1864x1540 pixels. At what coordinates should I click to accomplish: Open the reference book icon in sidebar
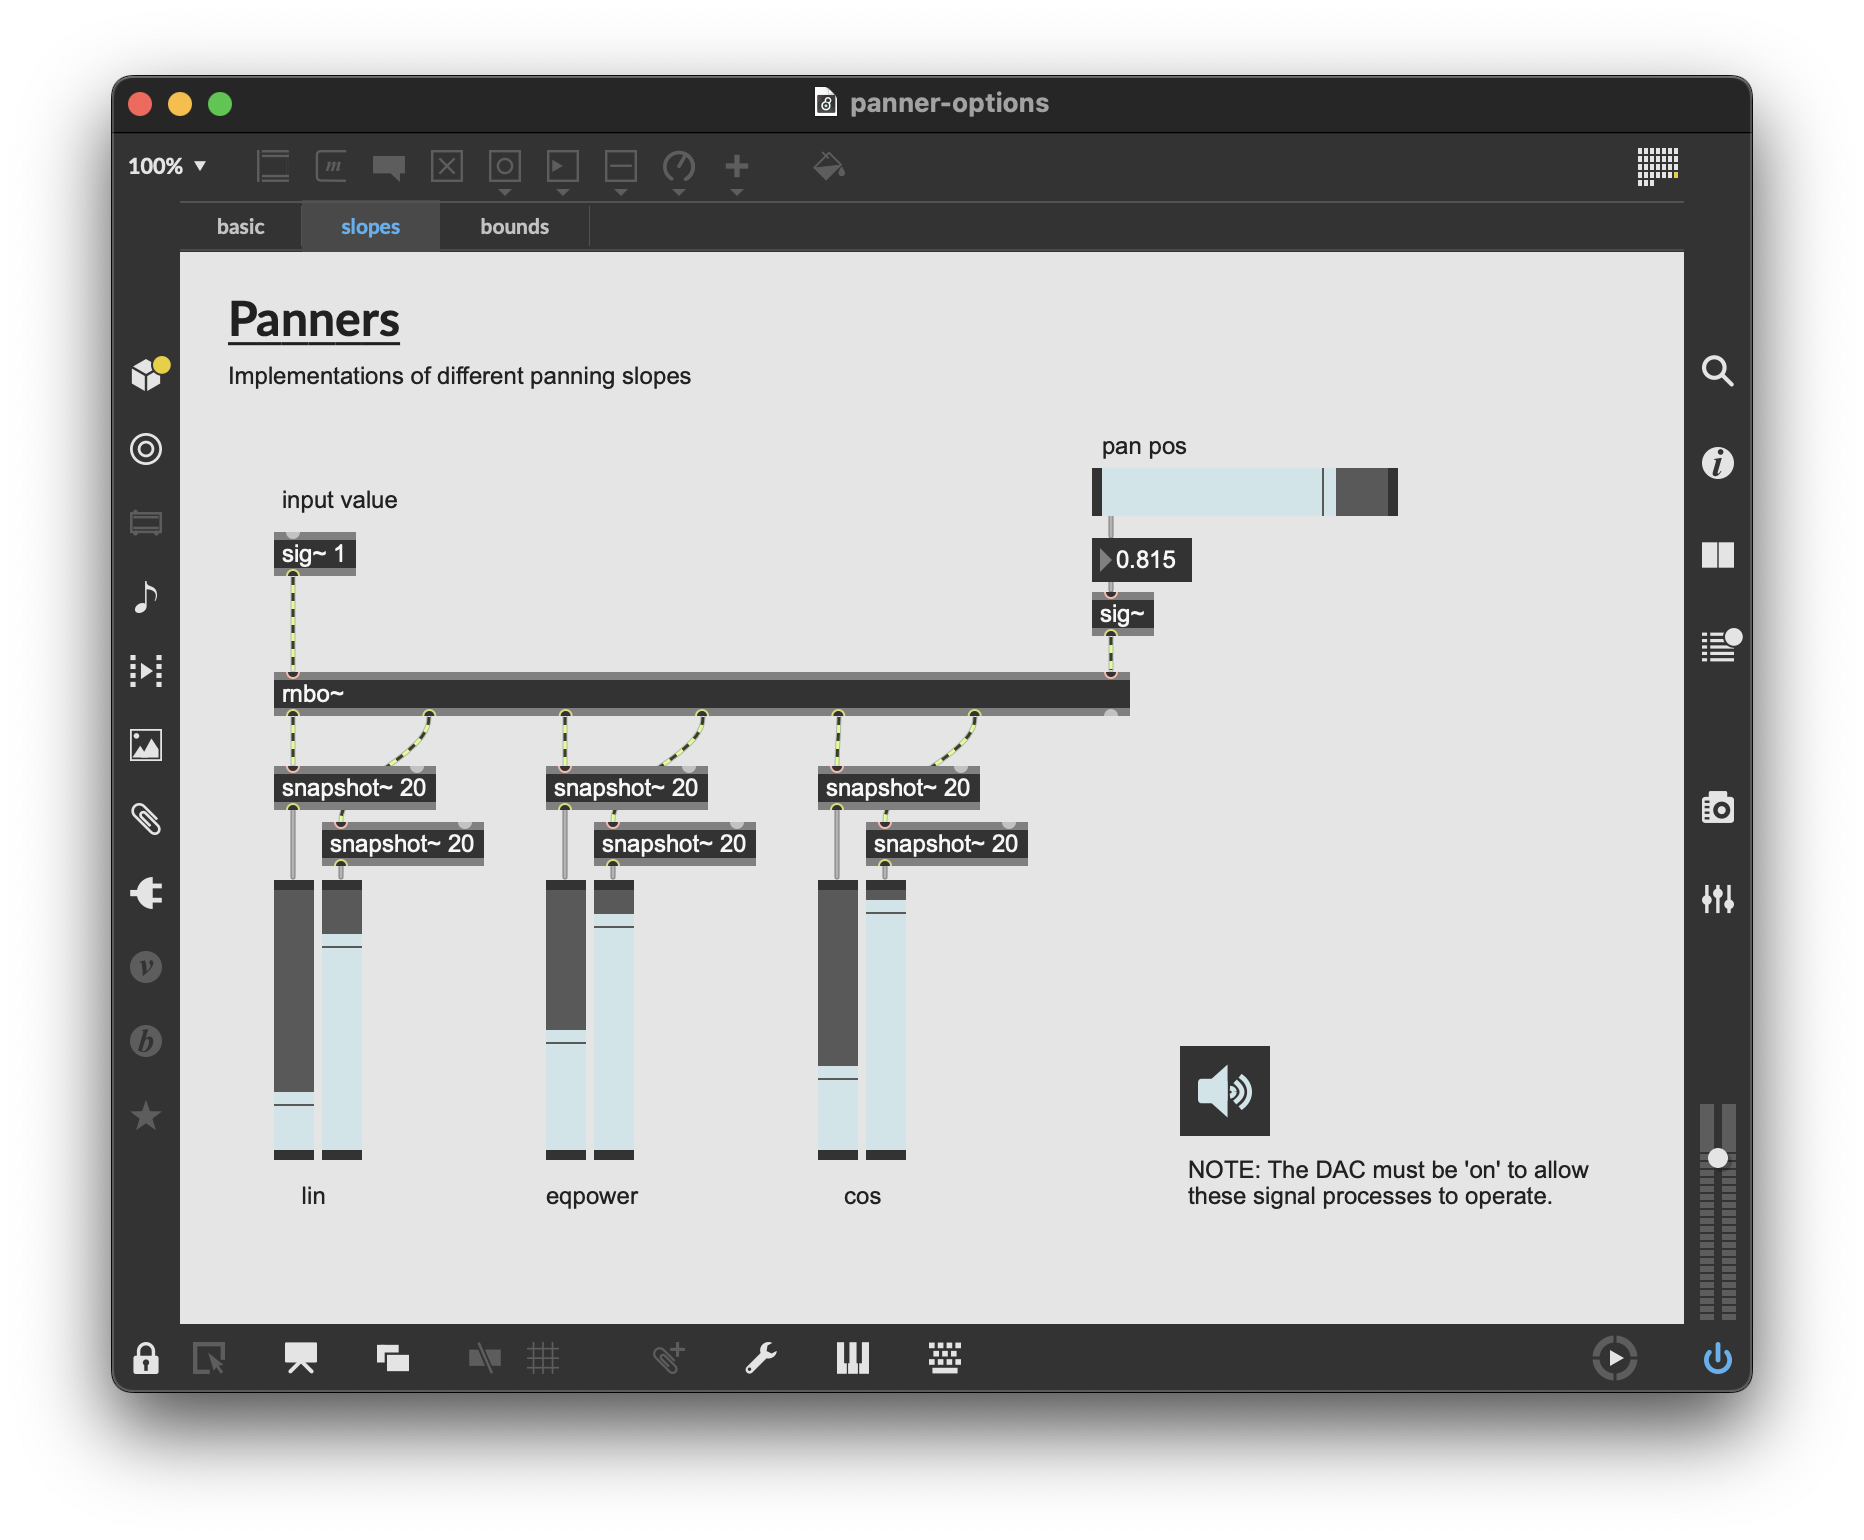tap(1717, 555)
